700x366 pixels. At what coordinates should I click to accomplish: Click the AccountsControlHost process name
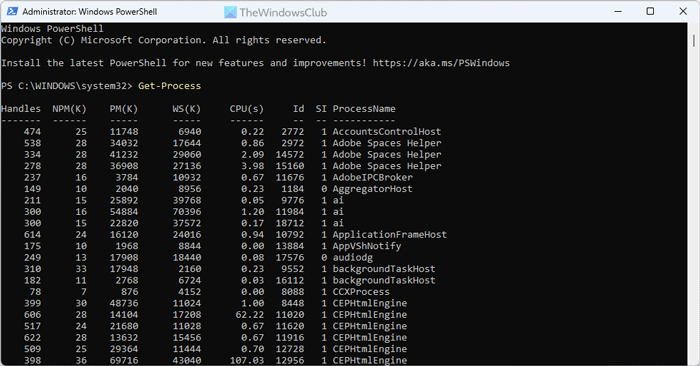pos(387,132)
